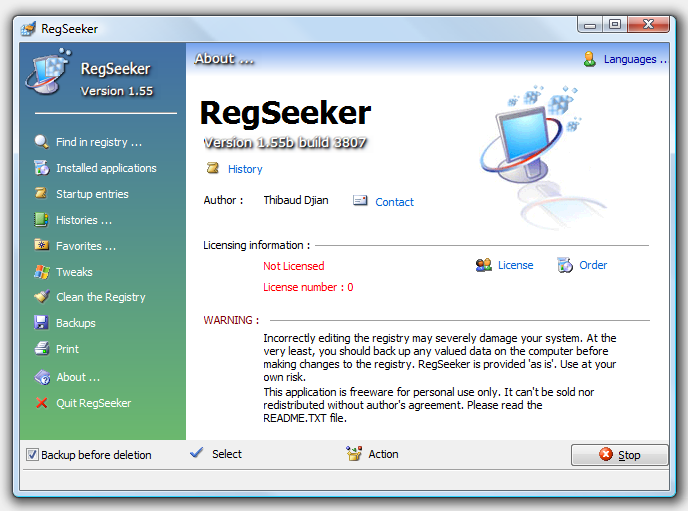The width and height of the screenshot is (688, 511).
Task: Select About in sidebar
Action: (78, 377)
